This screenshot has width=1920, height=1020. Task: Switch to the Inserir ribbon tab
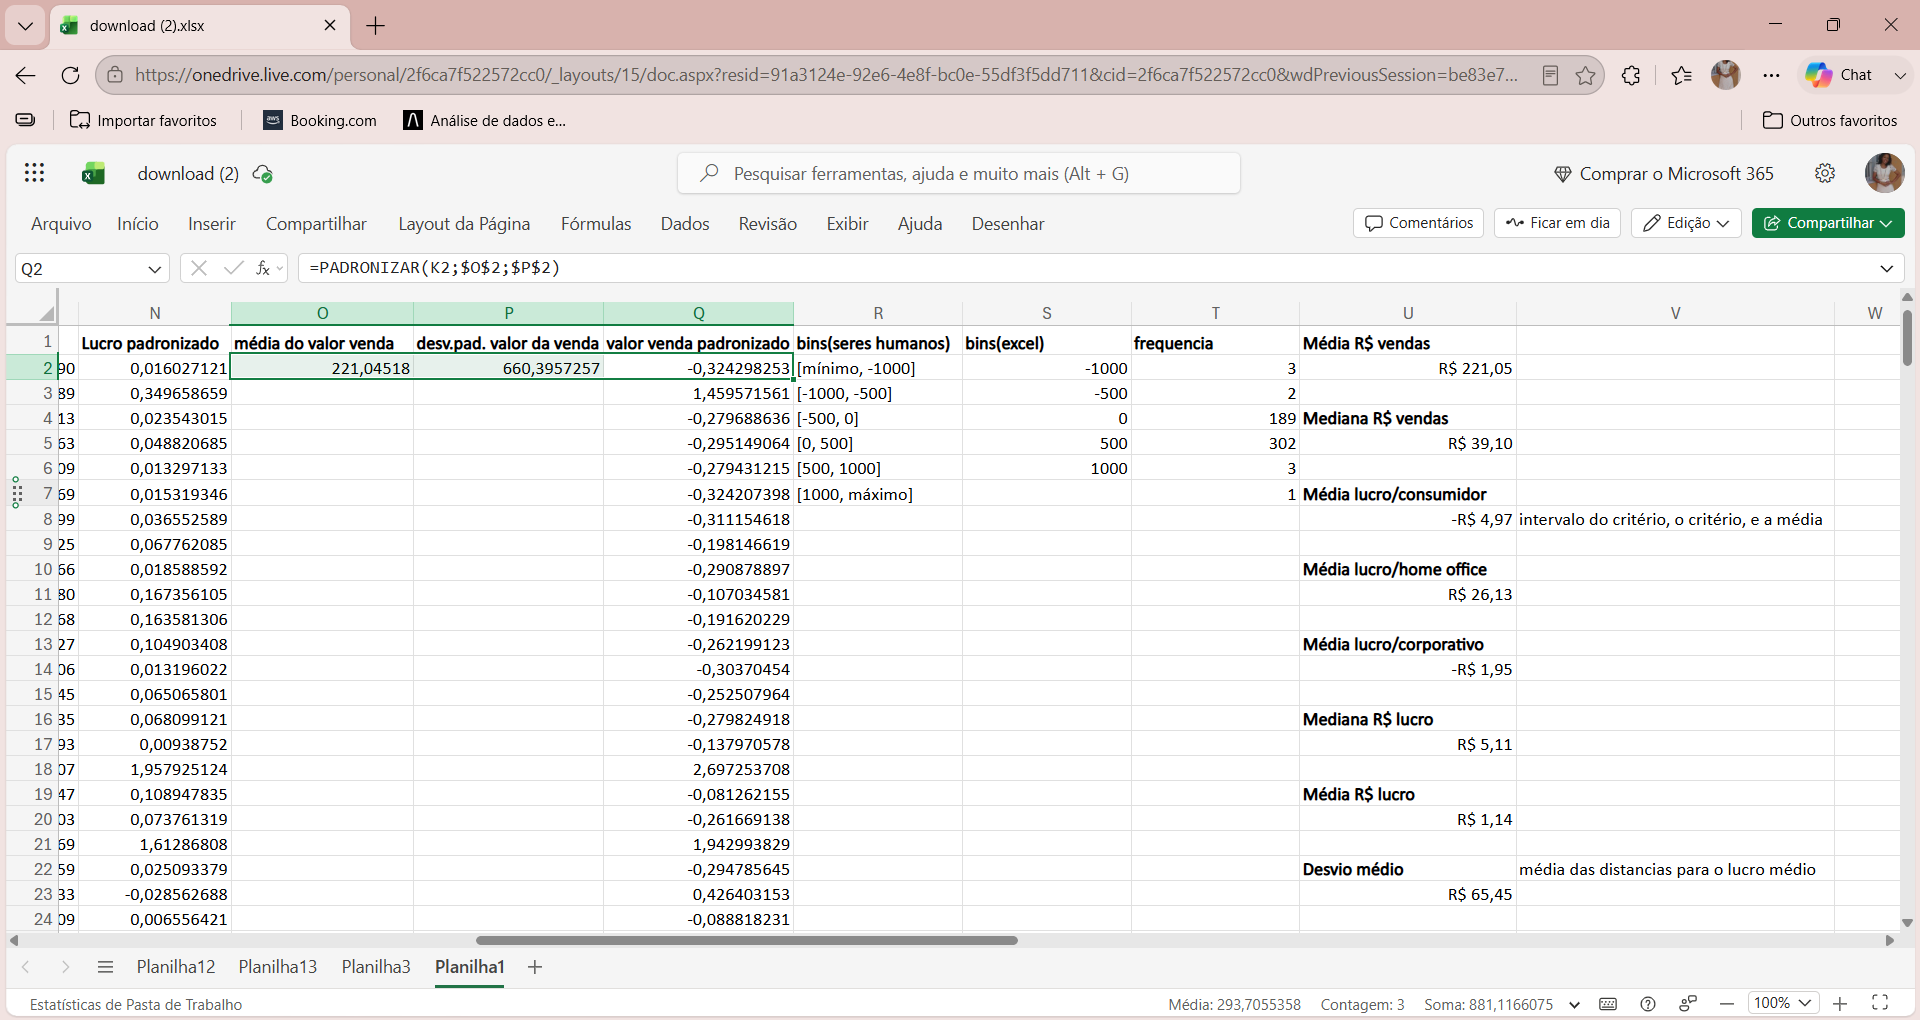click(x=212, y=224)
